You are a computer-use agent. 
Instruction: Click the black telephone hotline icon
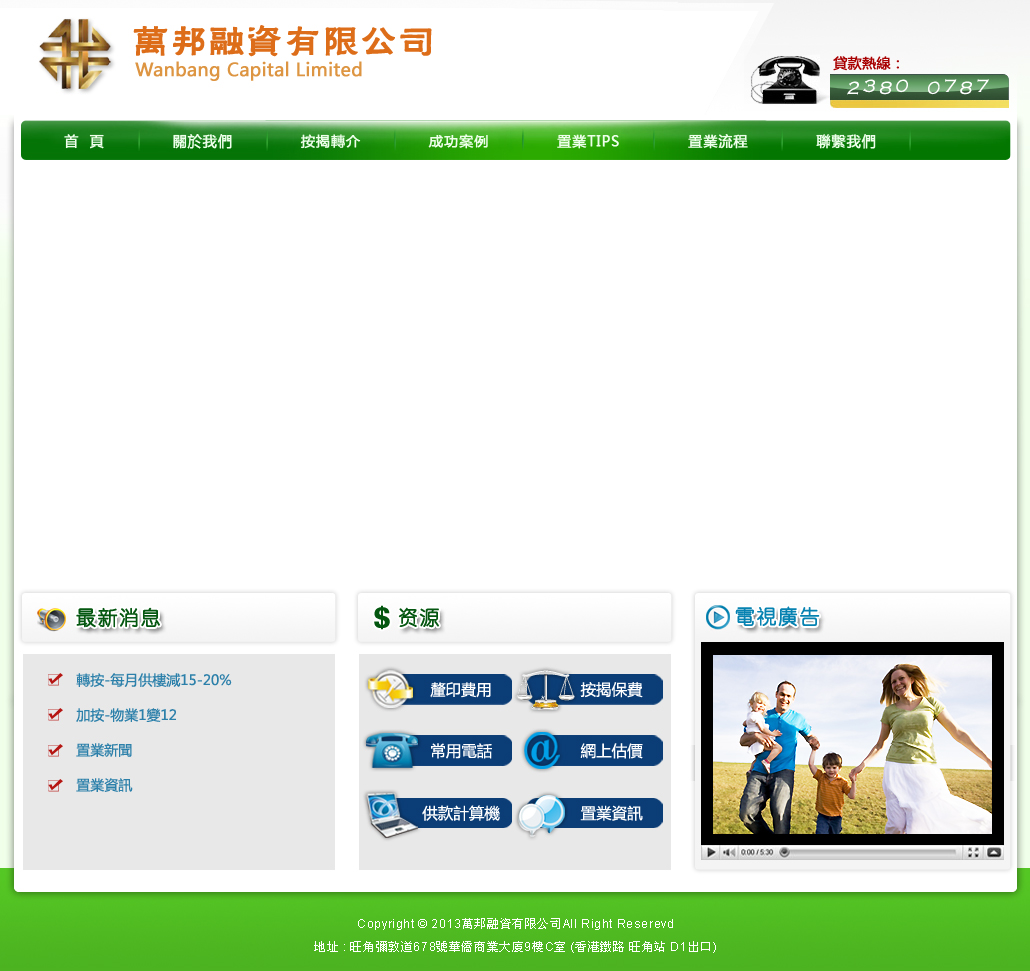[785, 80]
